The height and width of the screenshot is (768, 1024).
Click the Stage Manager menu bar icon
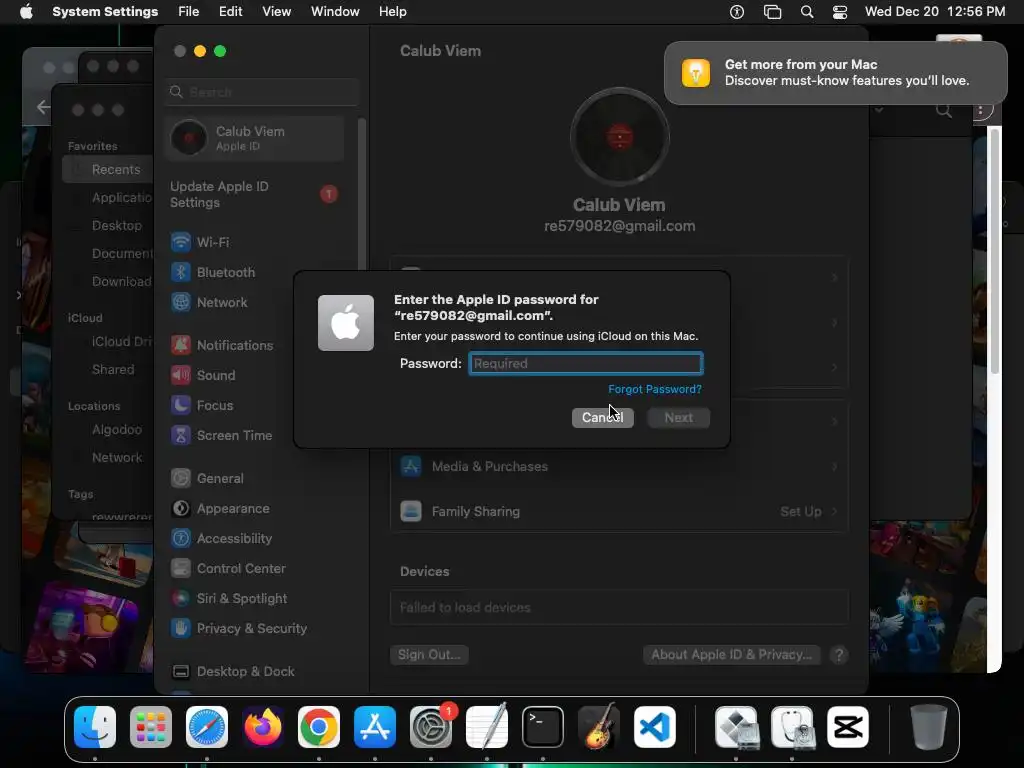[x=773, y=12]
